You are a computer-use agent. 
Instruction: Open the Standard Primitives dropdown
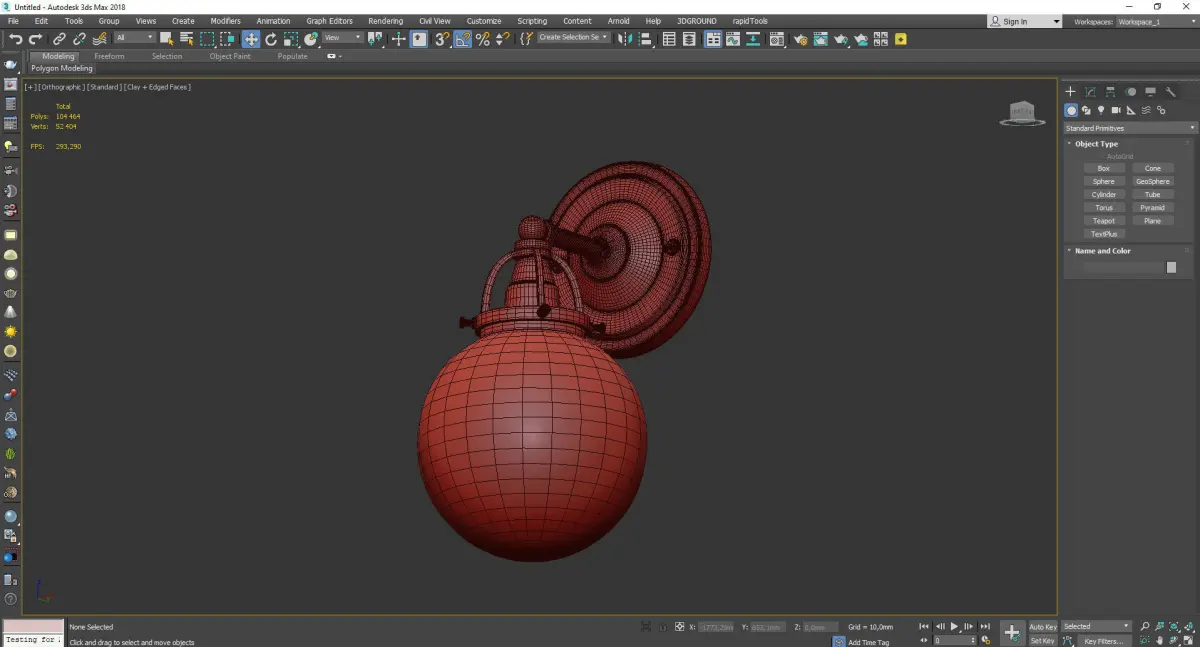pos(1131,128)
